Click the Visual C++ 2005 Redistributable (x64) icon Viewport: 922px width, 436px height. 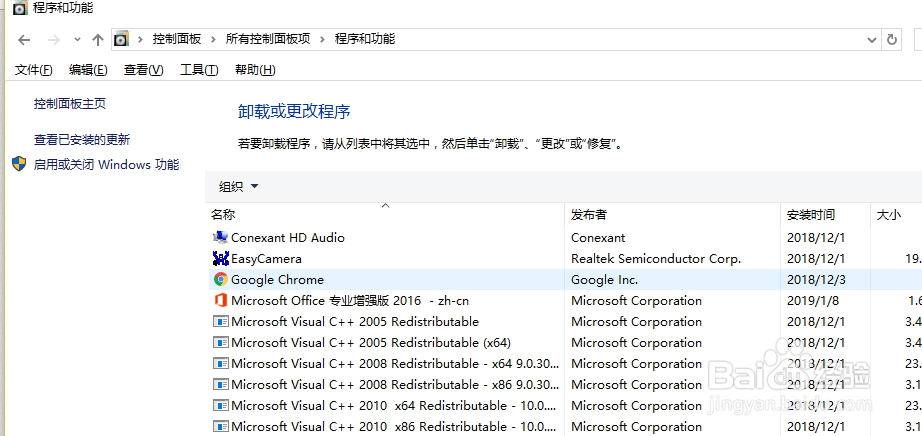[x=220, y=342]
